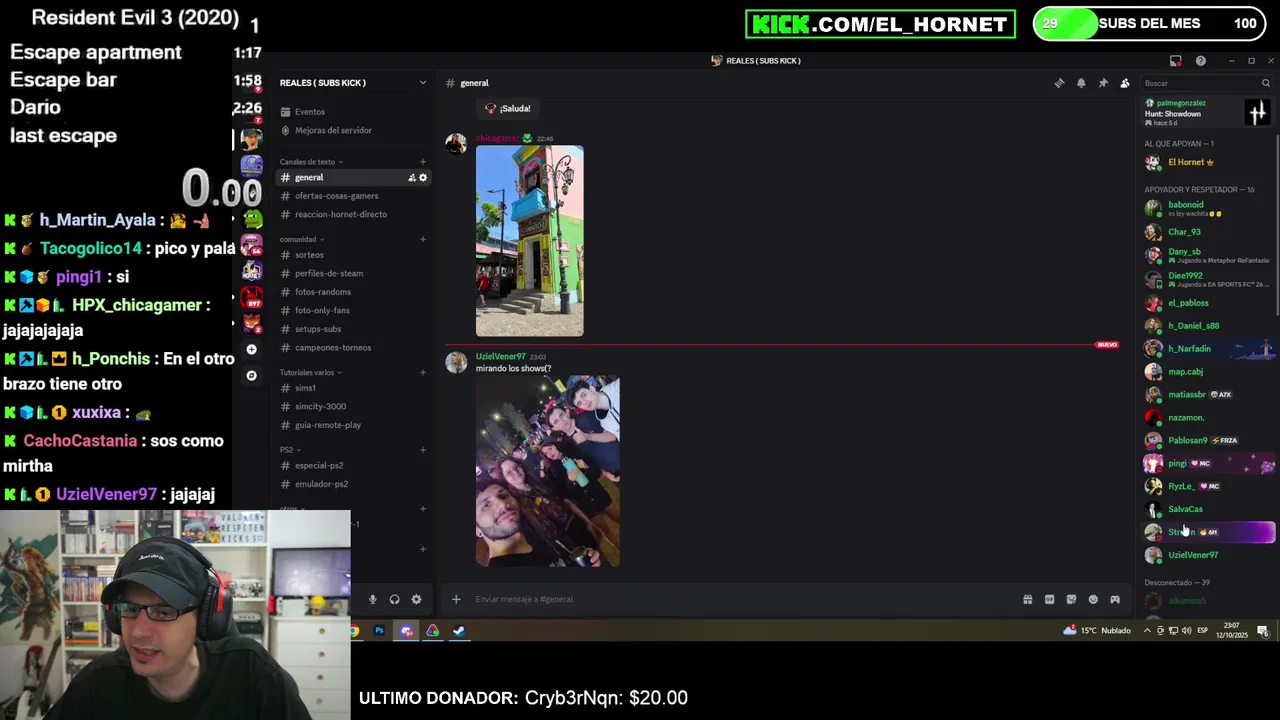Open the Threads icon in channel header
The width and height of the screenshot is (1280, 720).
click(x=1059, y=83)
